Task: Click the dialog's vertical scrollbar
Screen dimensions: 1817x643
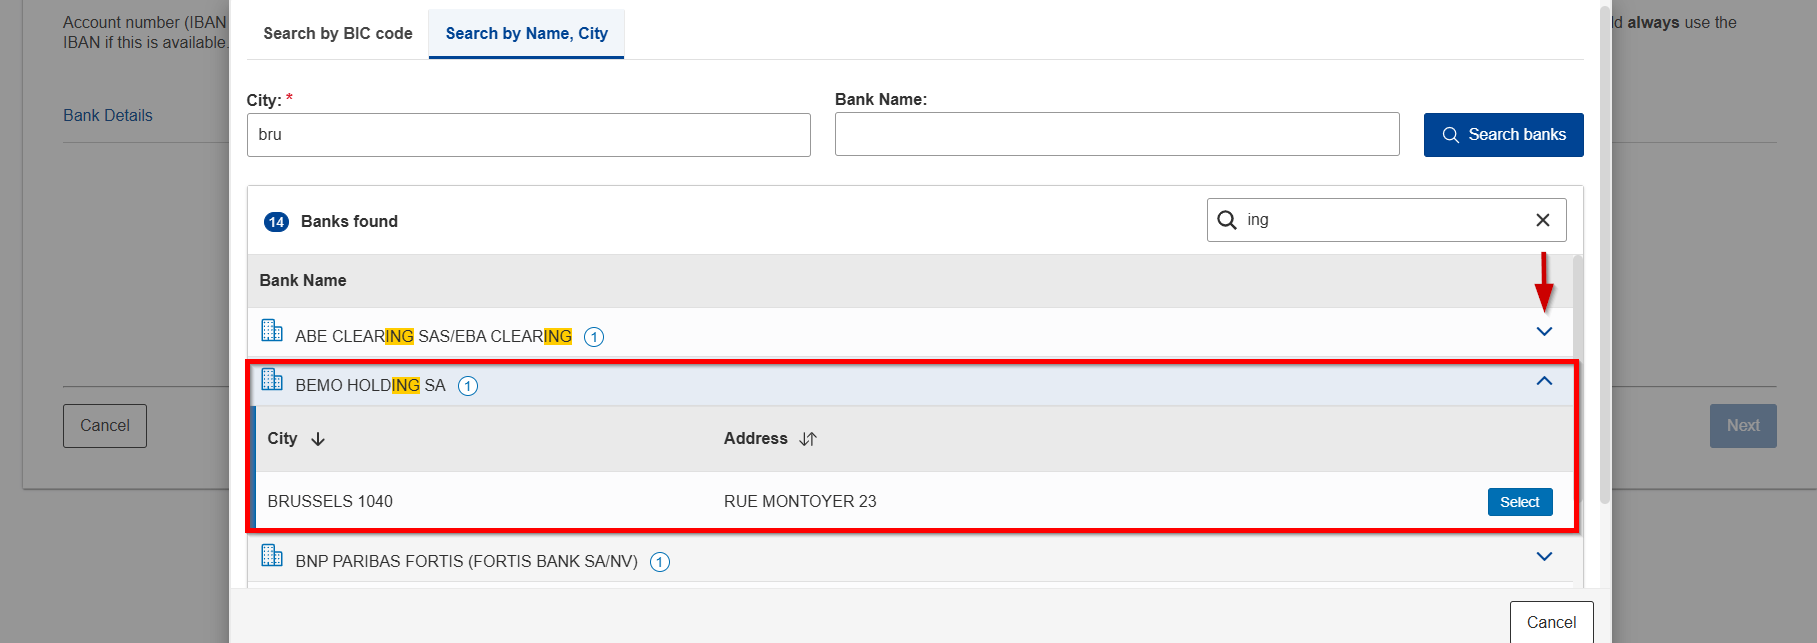Action: pos(1605,253)
